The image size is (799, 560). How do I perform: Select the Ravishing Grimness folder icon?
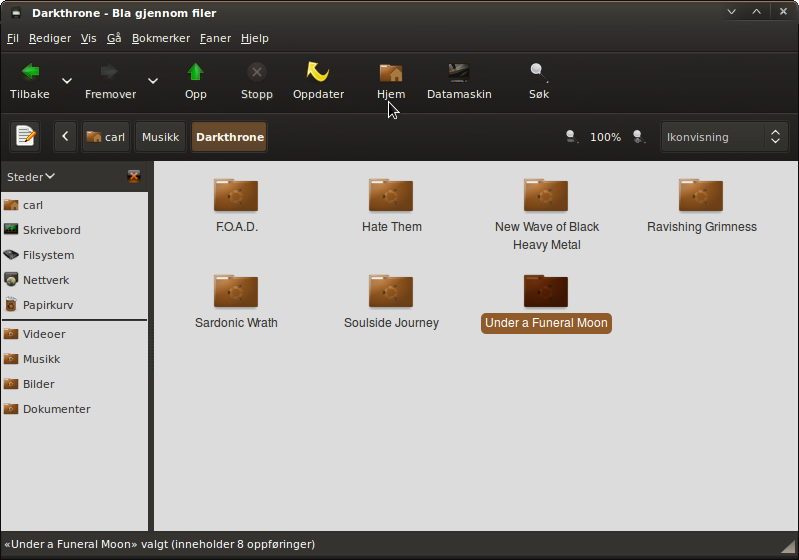(701, 195)
